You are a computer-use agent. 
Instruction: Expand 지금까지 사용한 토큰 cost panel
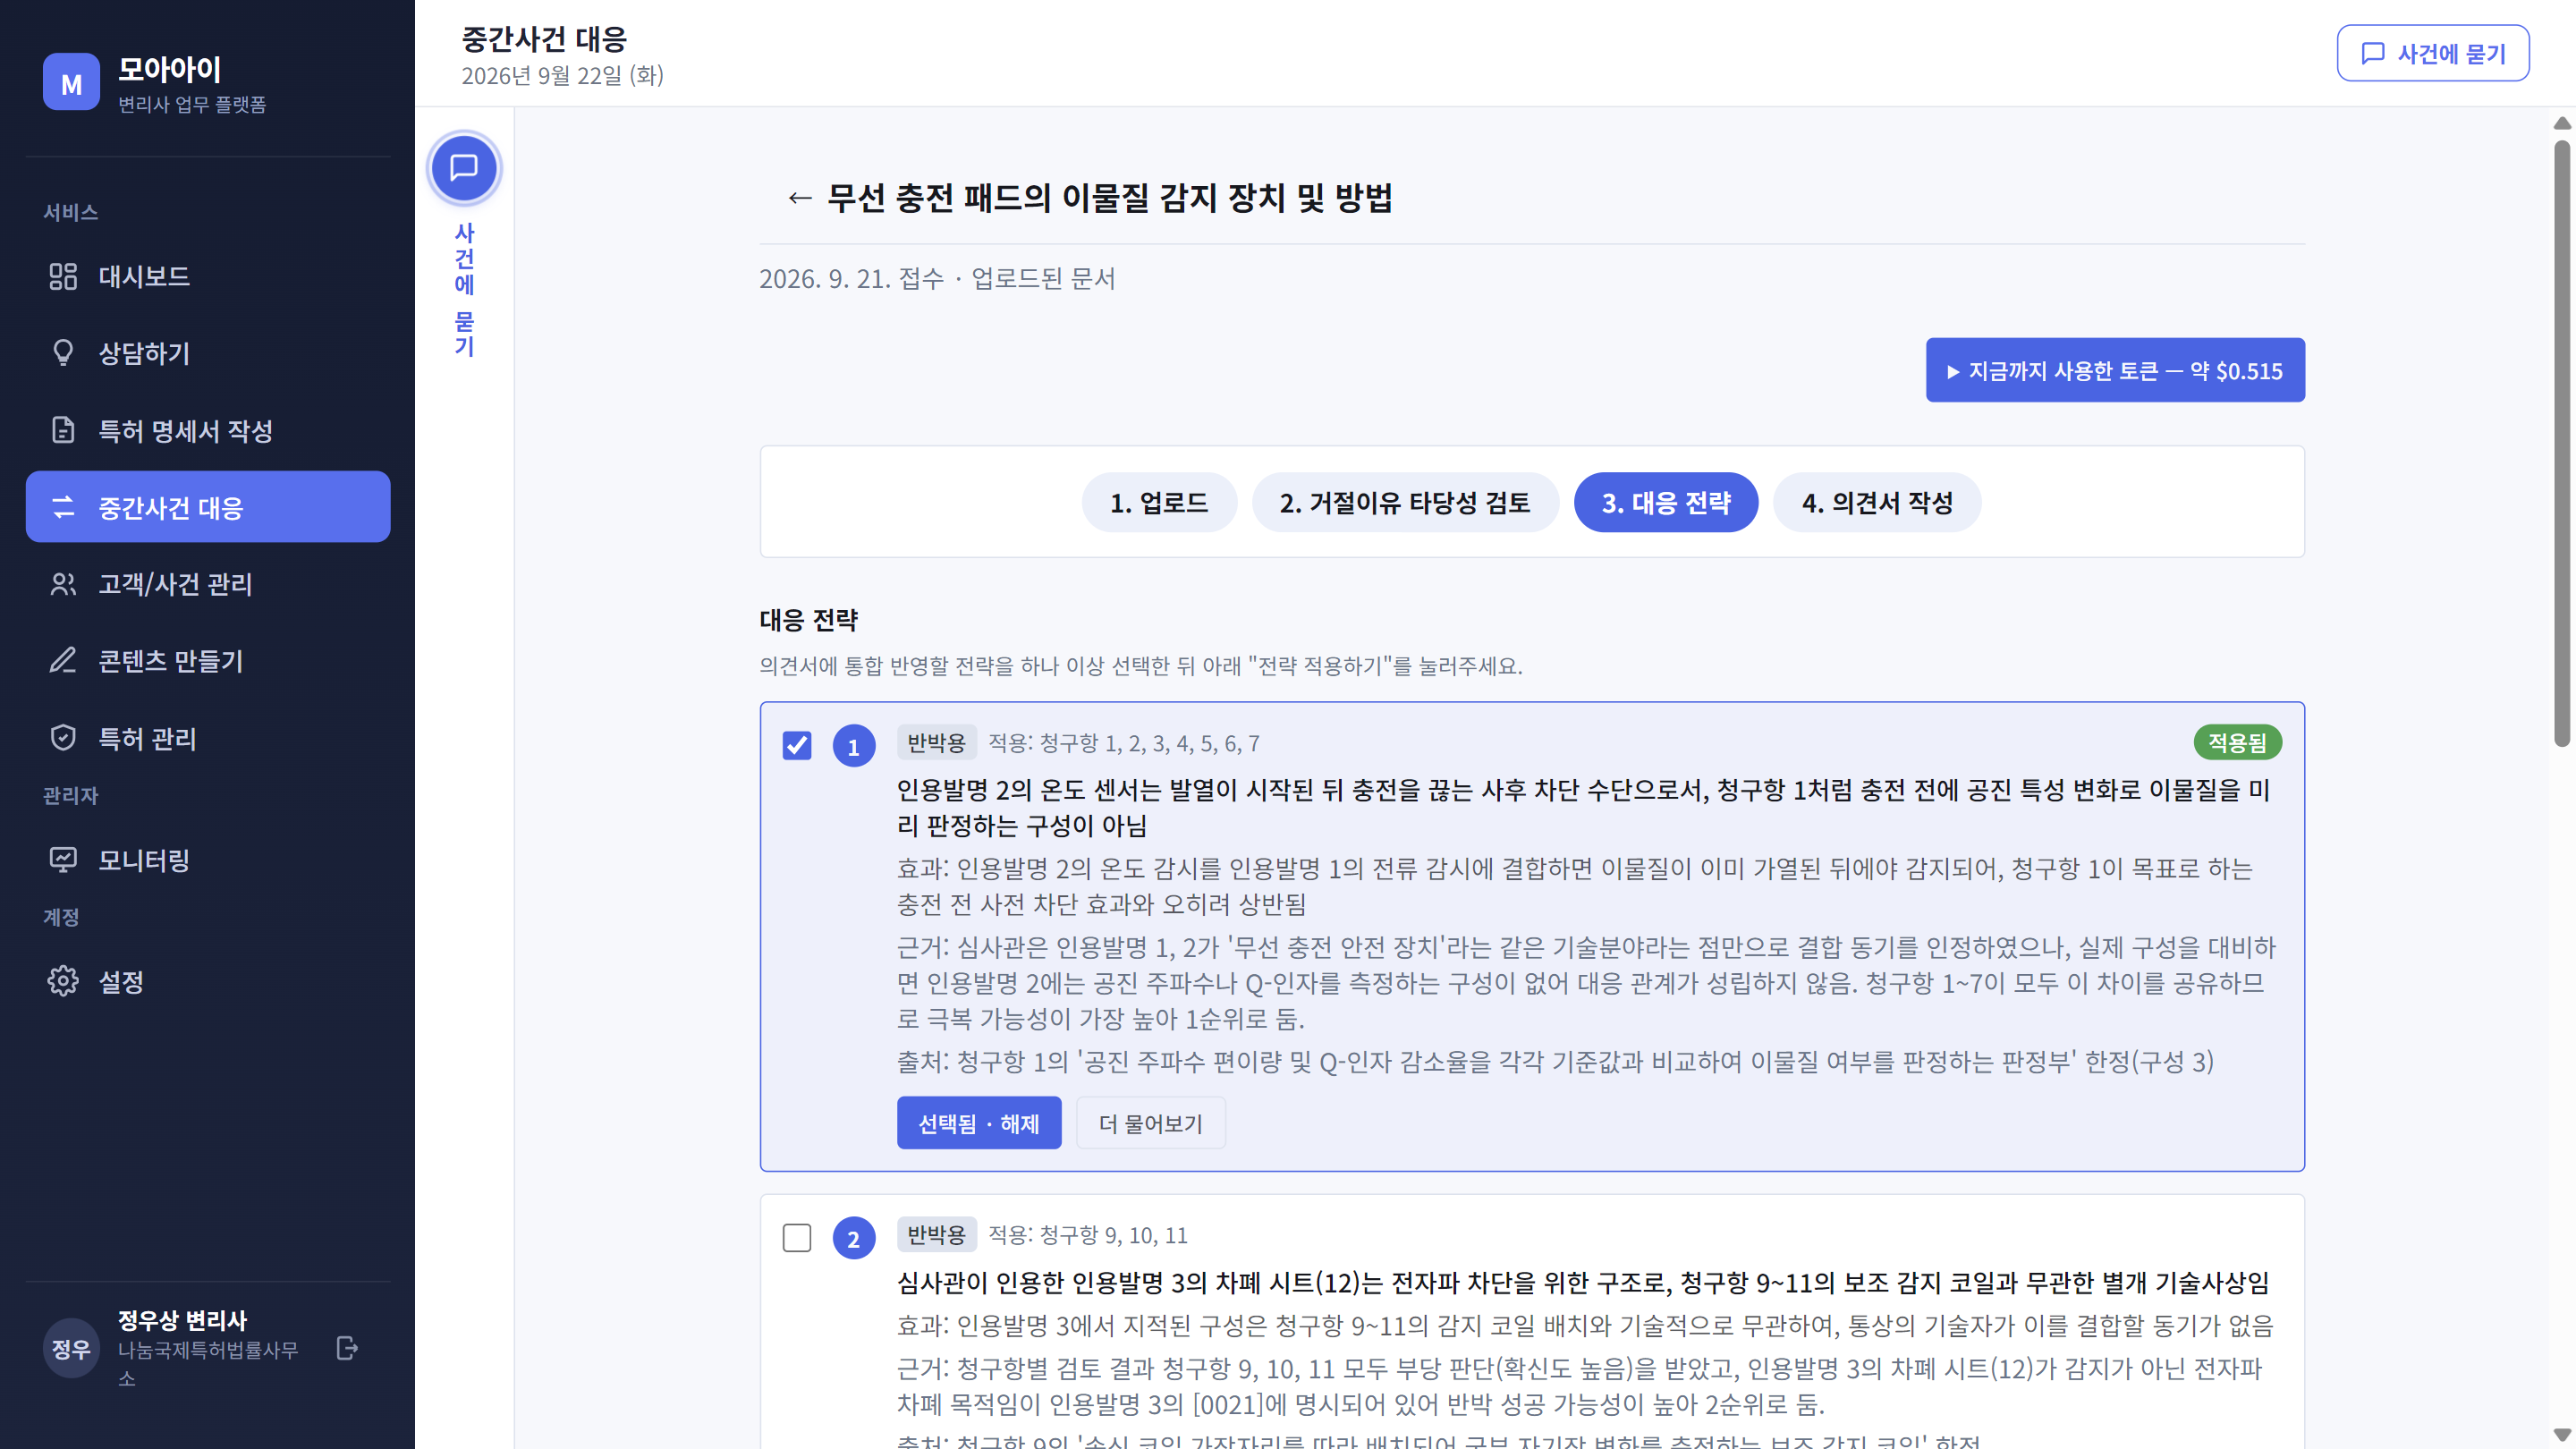click(2115, 370)
